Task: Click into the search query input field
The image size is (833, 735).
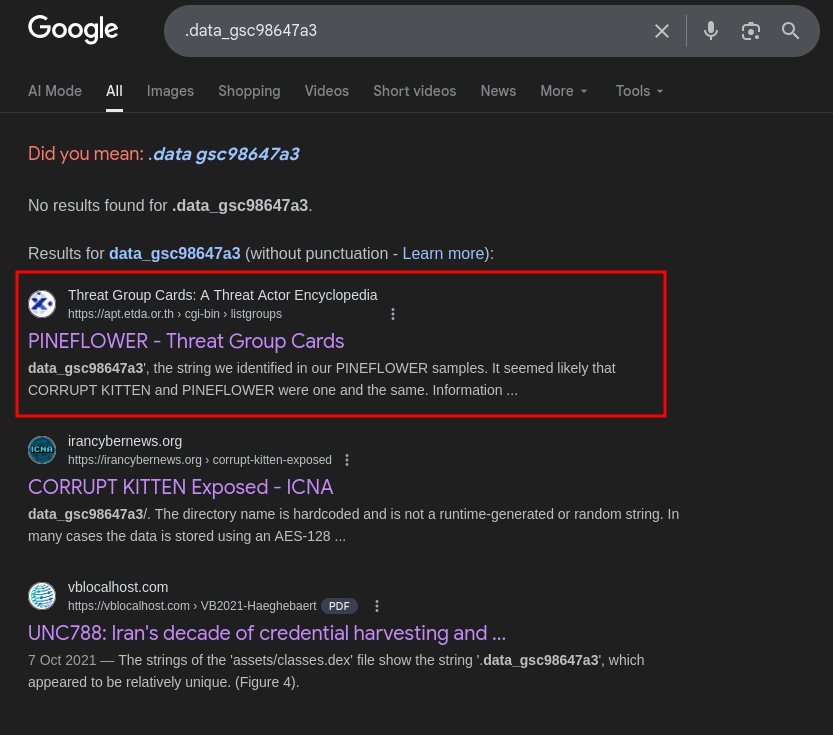Action: pos(400,31)
